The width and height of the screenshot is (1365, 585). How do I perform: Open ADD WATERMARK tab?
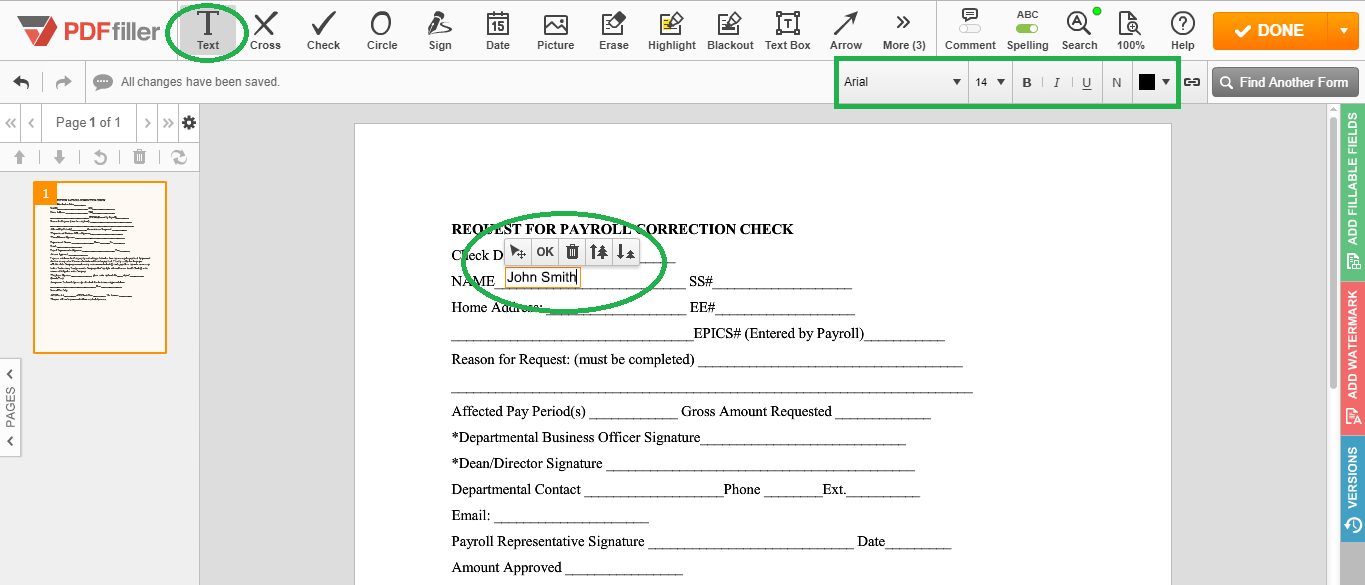coord(1353,358)
